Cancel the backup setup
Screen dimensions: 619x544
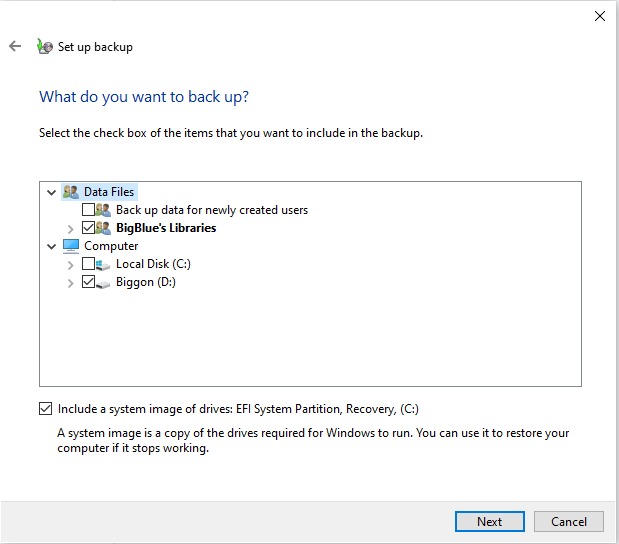(568, 521)
